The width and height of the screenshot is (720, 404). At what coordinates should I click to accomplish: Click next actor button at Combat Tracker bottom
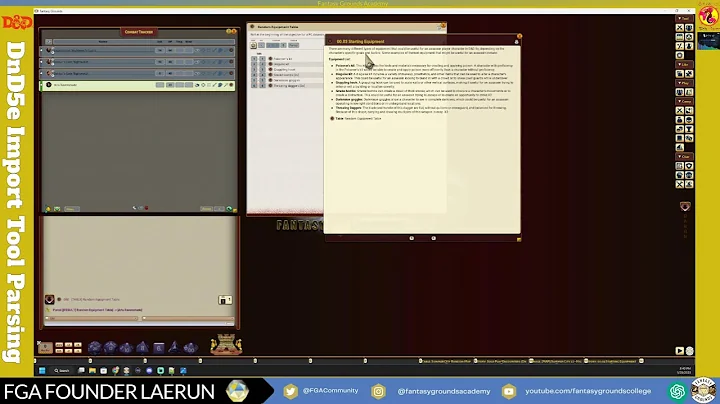coord(229,209)
